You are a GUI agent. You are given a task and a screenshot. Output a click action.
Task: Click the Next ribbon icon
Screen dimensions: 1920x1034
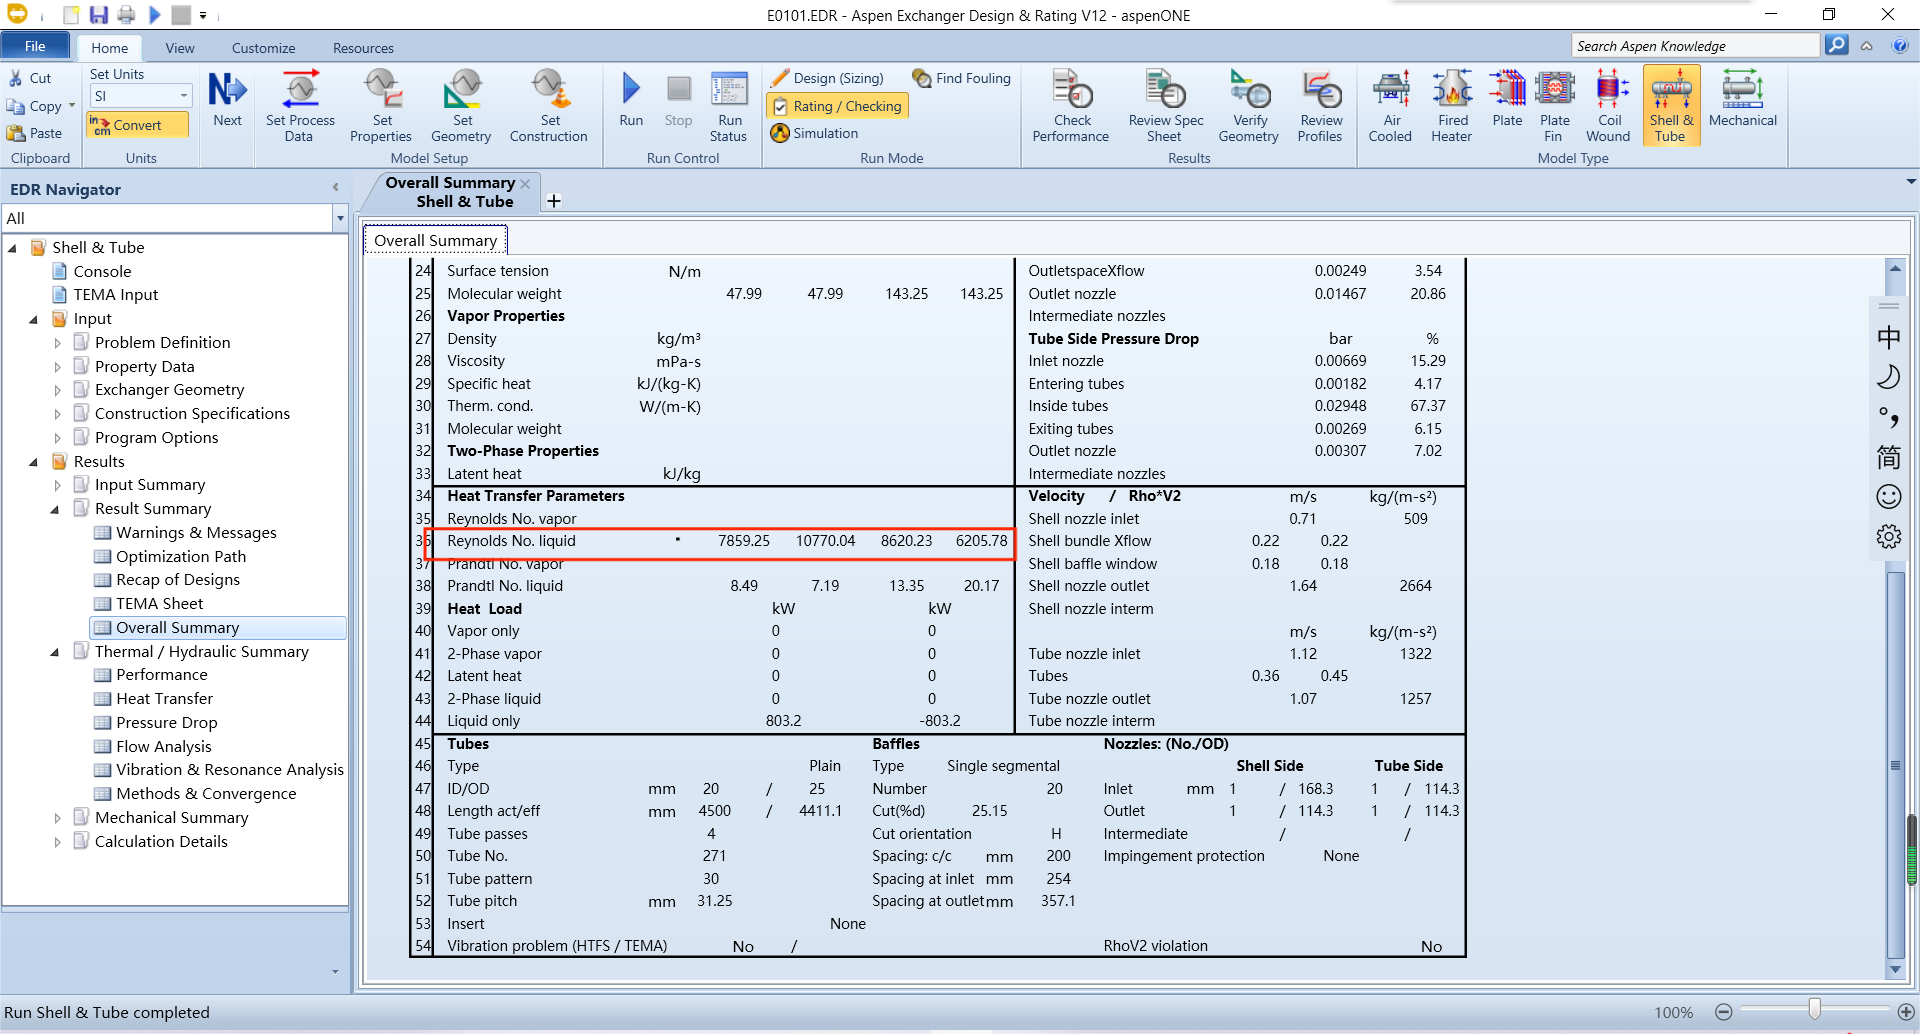[227, 100]
